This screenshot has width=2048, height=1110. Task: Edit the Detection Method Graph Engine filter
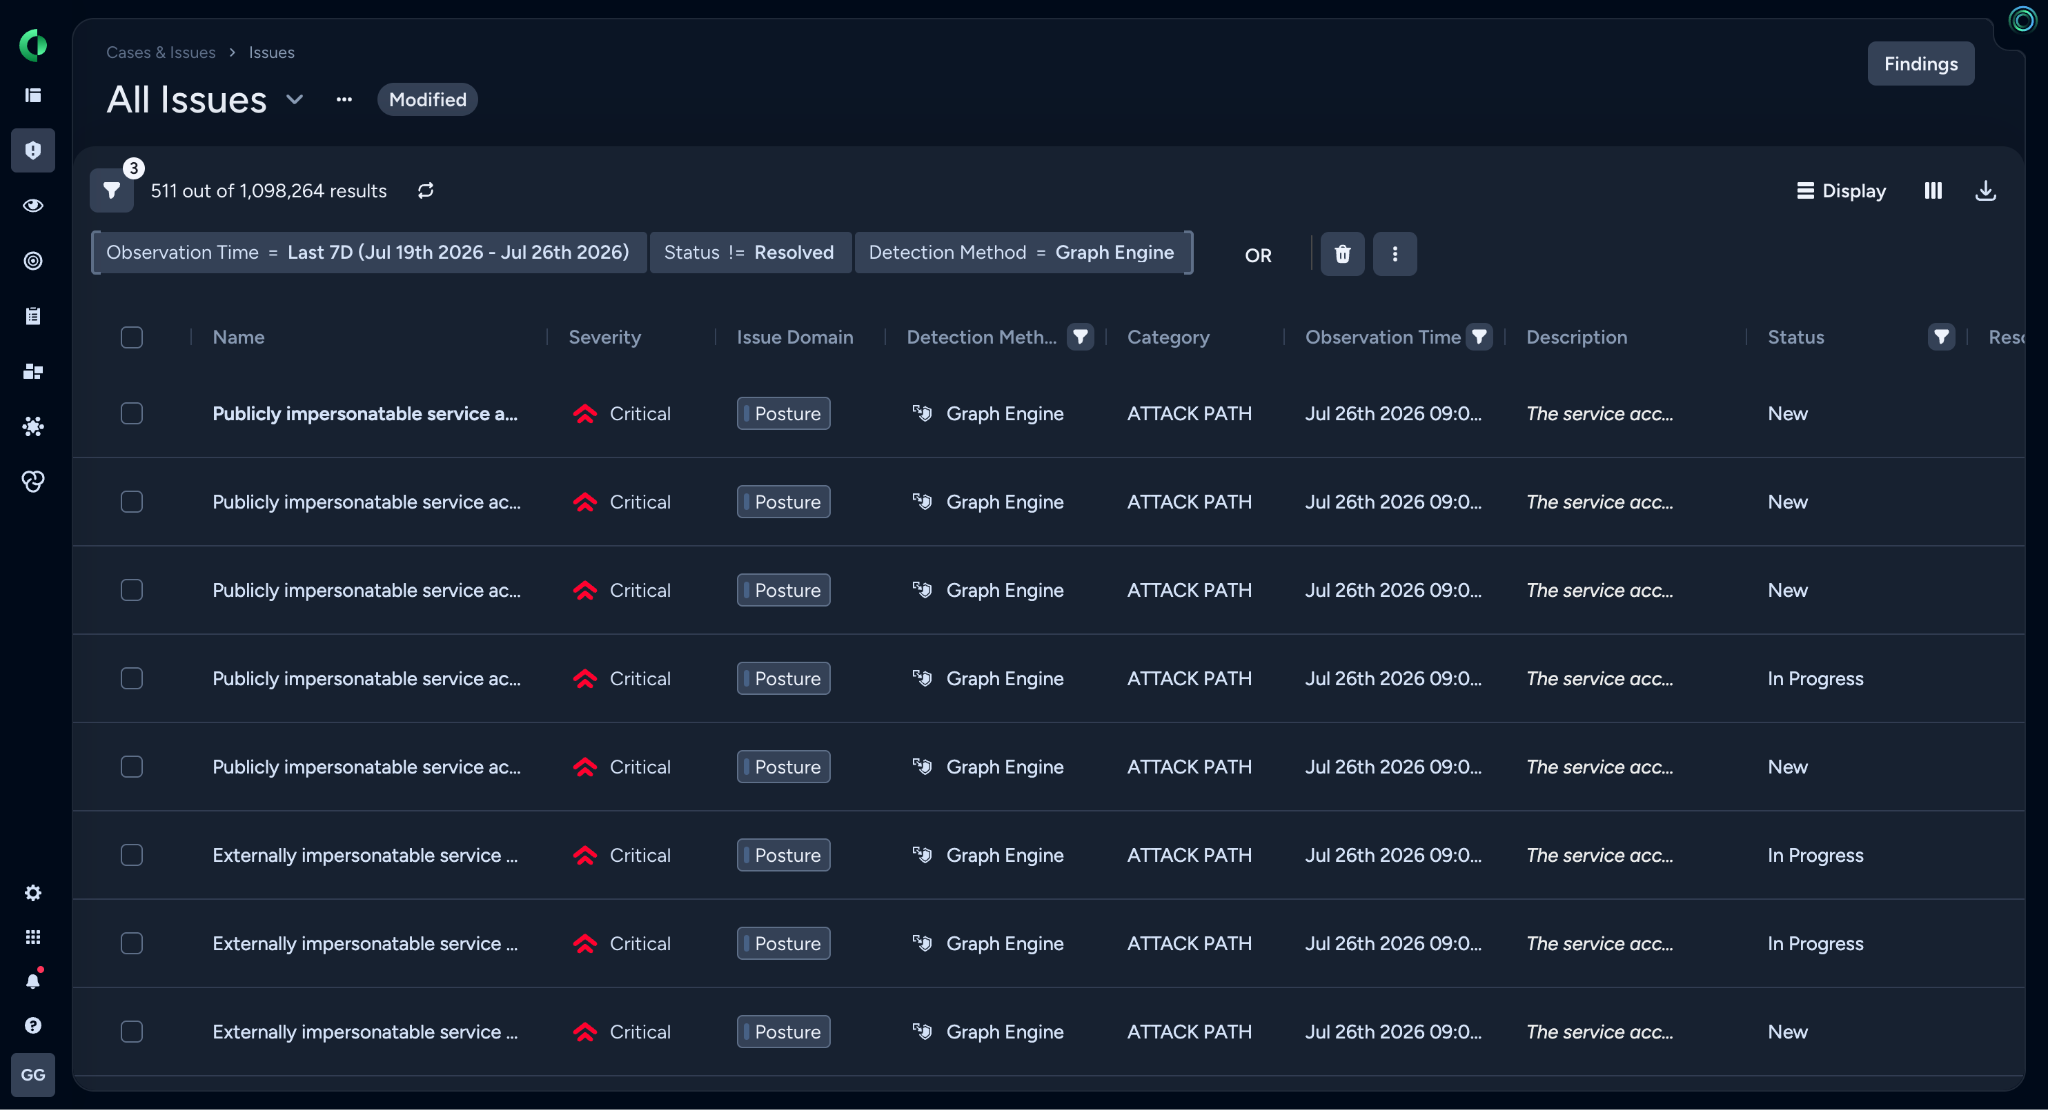coord(1022,253)
